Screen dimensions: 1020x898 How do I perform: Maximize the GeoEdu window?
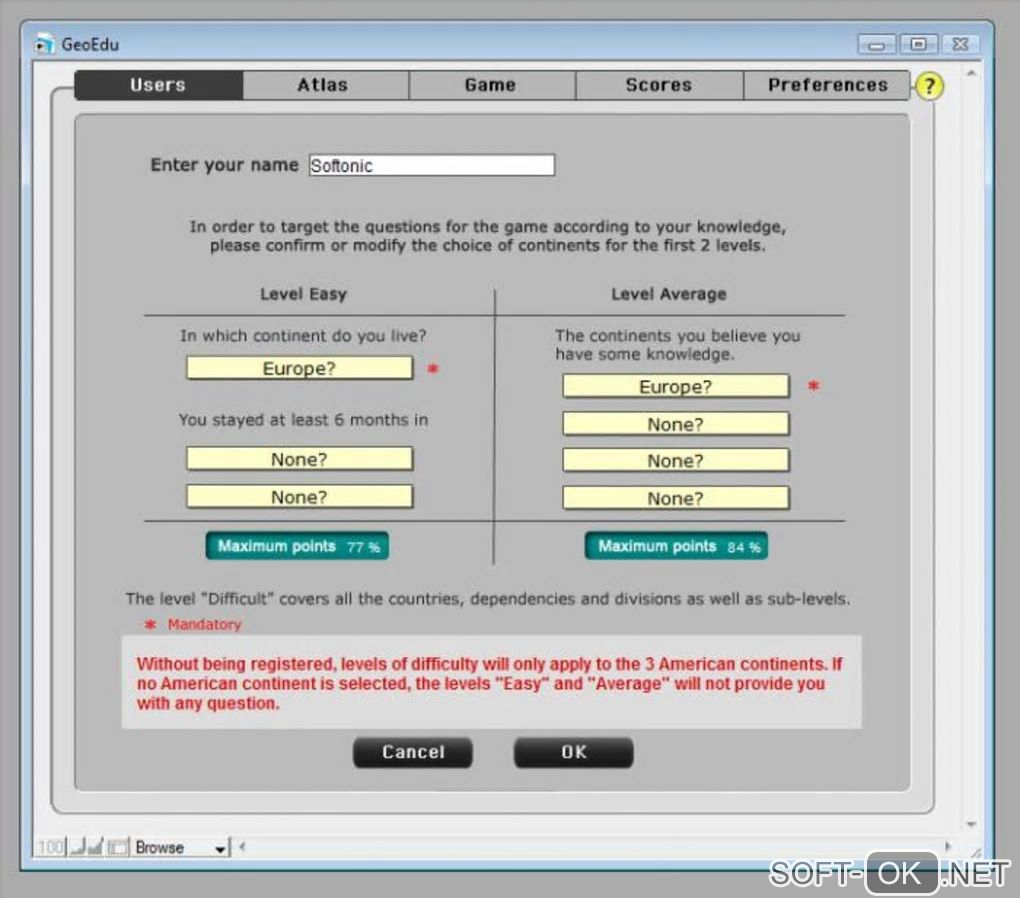click(918, 44)
